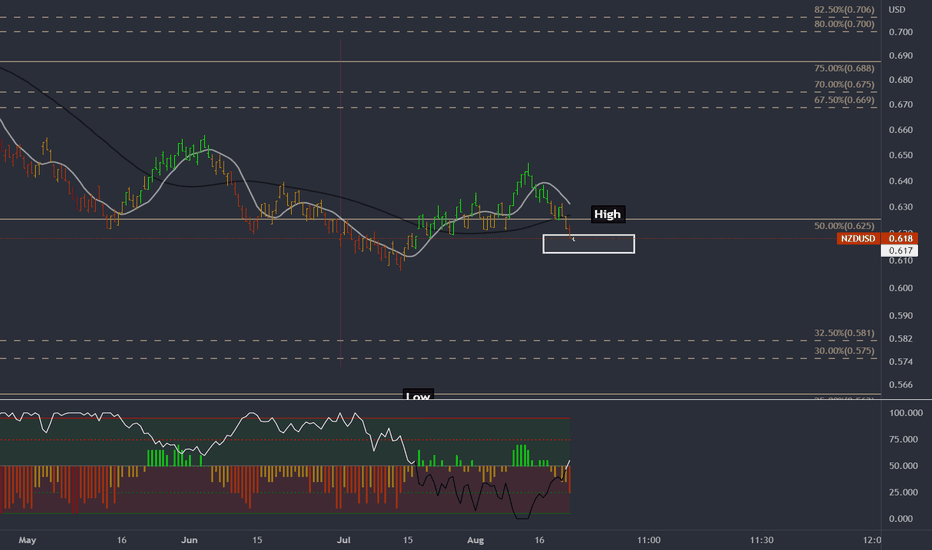Click the May label on the time axis
The width and height of the screenshot is (932, 550).
[x=27, y=540]
